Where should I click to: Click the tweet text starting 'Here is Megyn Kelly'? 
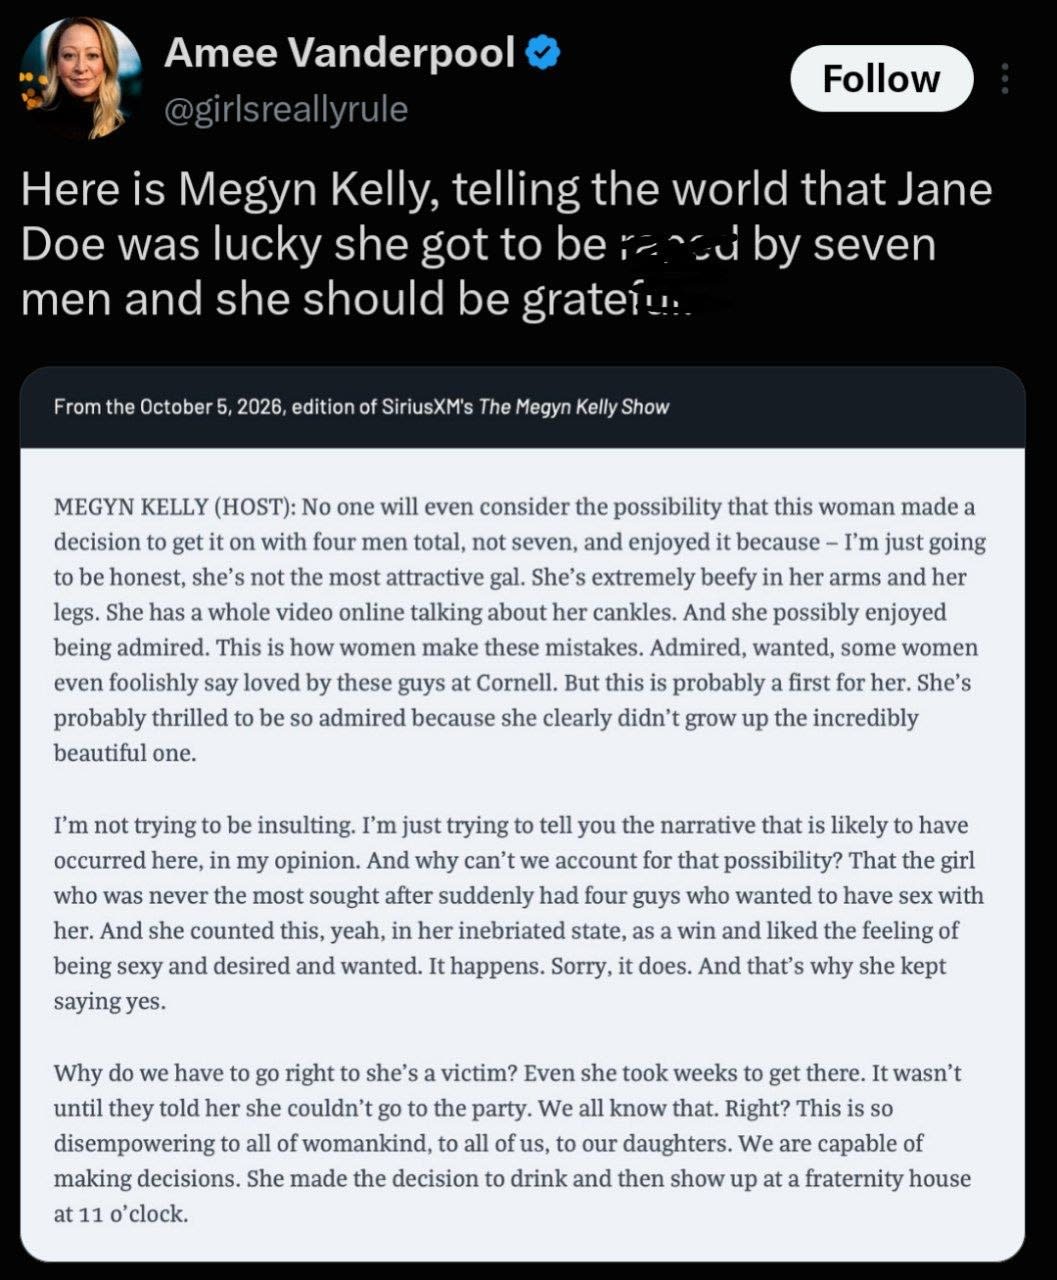tap(506, 244)
